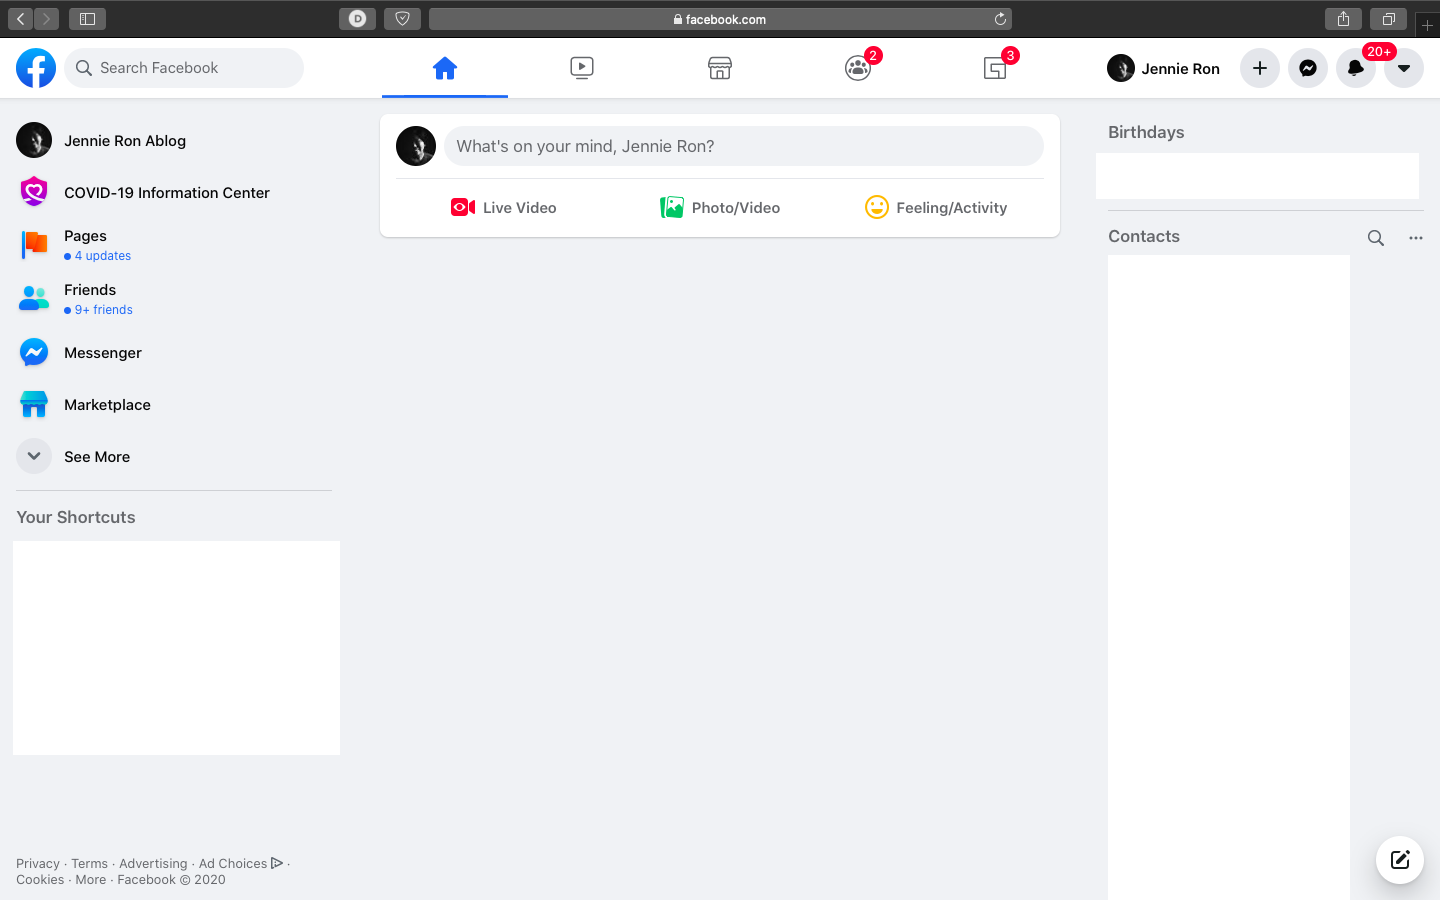Click the 4 updates text under Pages

(103, 256)
